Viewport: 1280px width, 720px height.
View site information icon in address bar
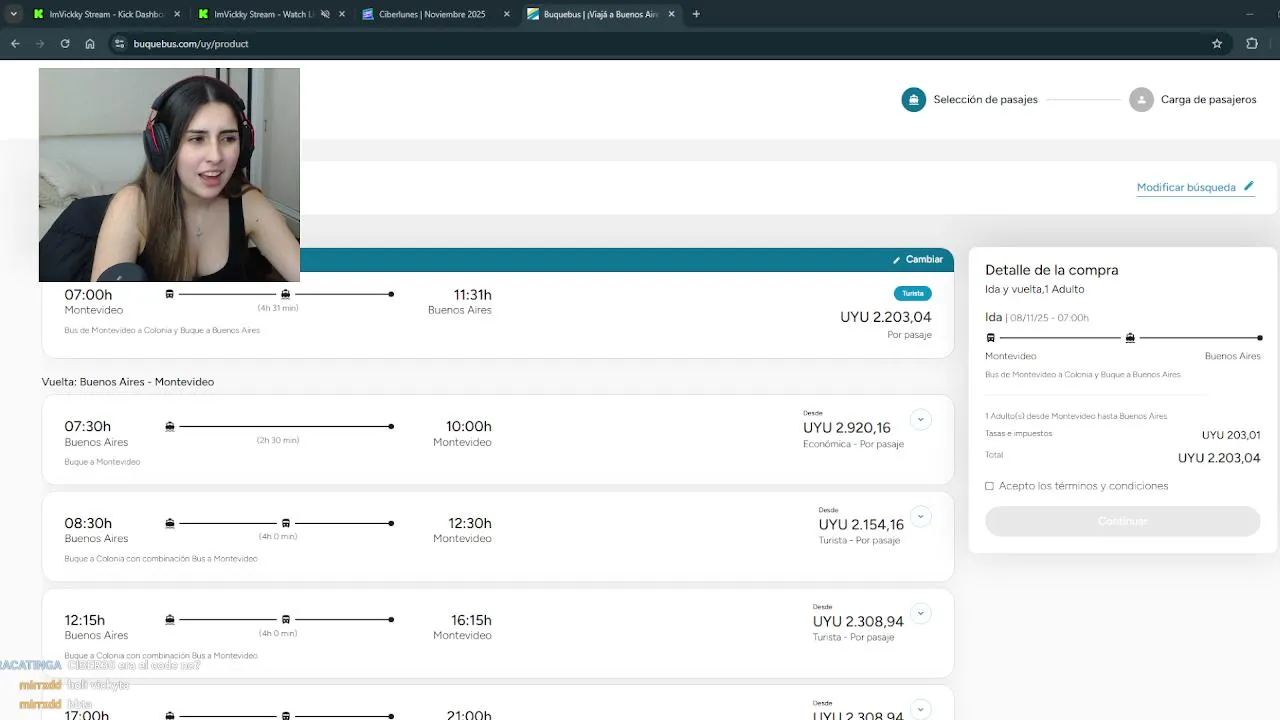click(x=119, y=44)
